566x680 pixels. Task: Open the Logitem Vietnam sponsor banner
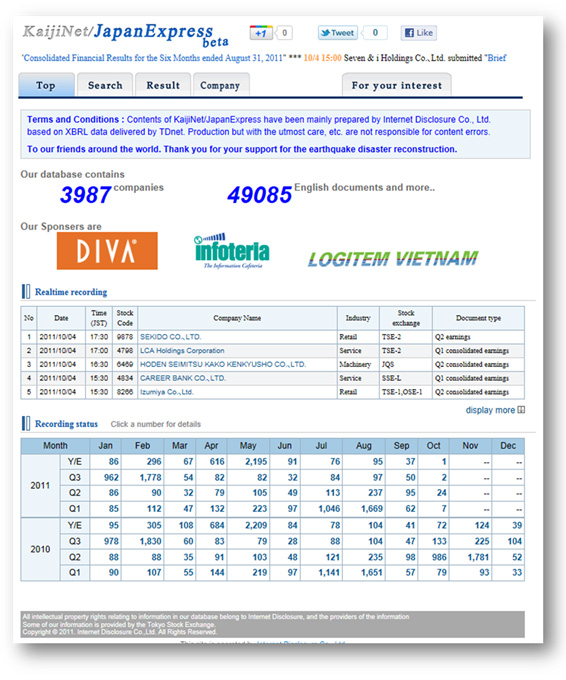(393, 259)
